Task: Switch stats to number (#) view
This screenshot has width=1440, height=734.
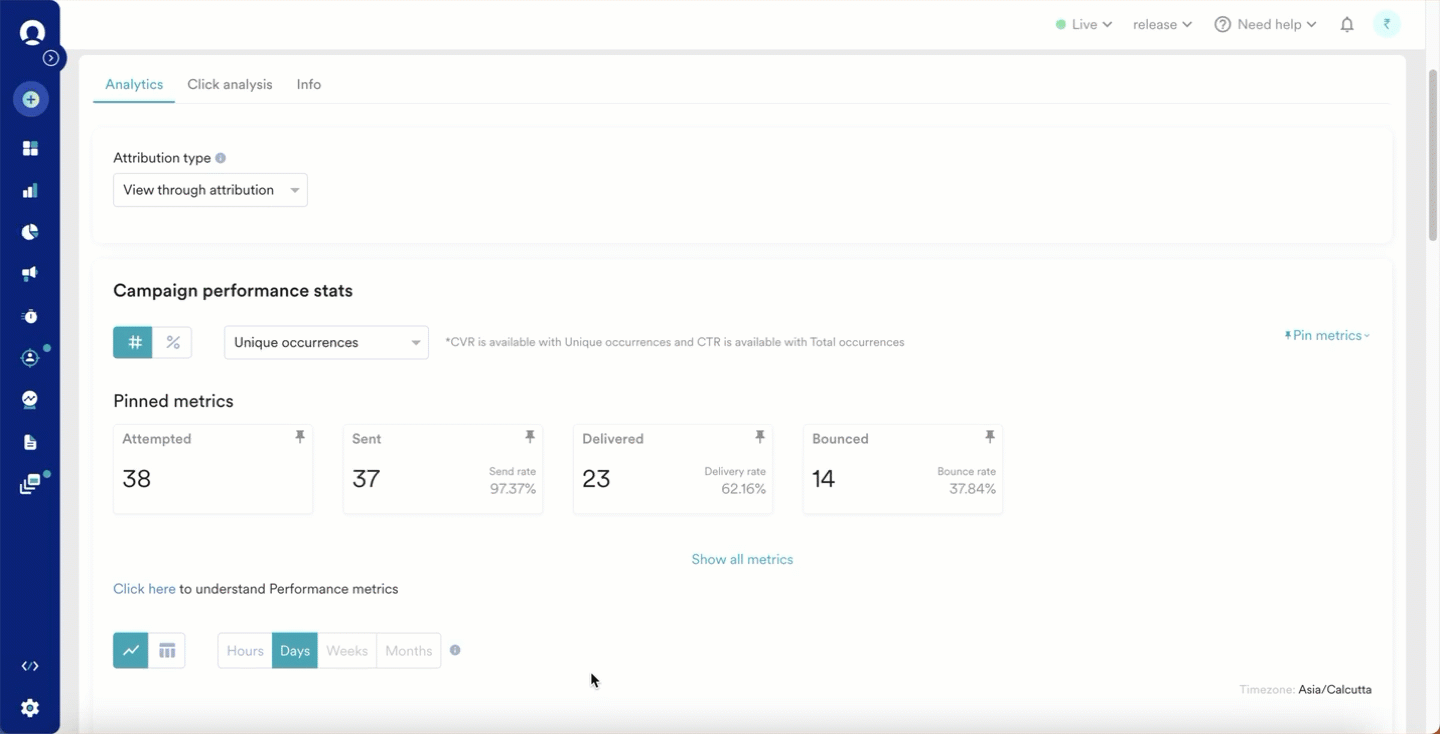Action: 133,342
